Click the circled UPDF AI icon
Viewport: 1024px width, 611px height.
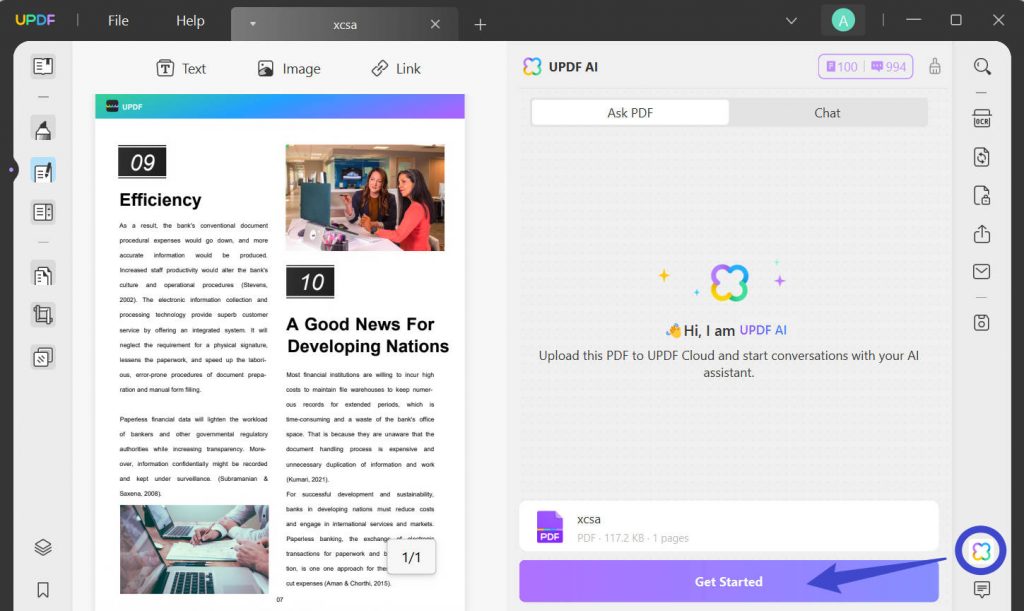979,550
